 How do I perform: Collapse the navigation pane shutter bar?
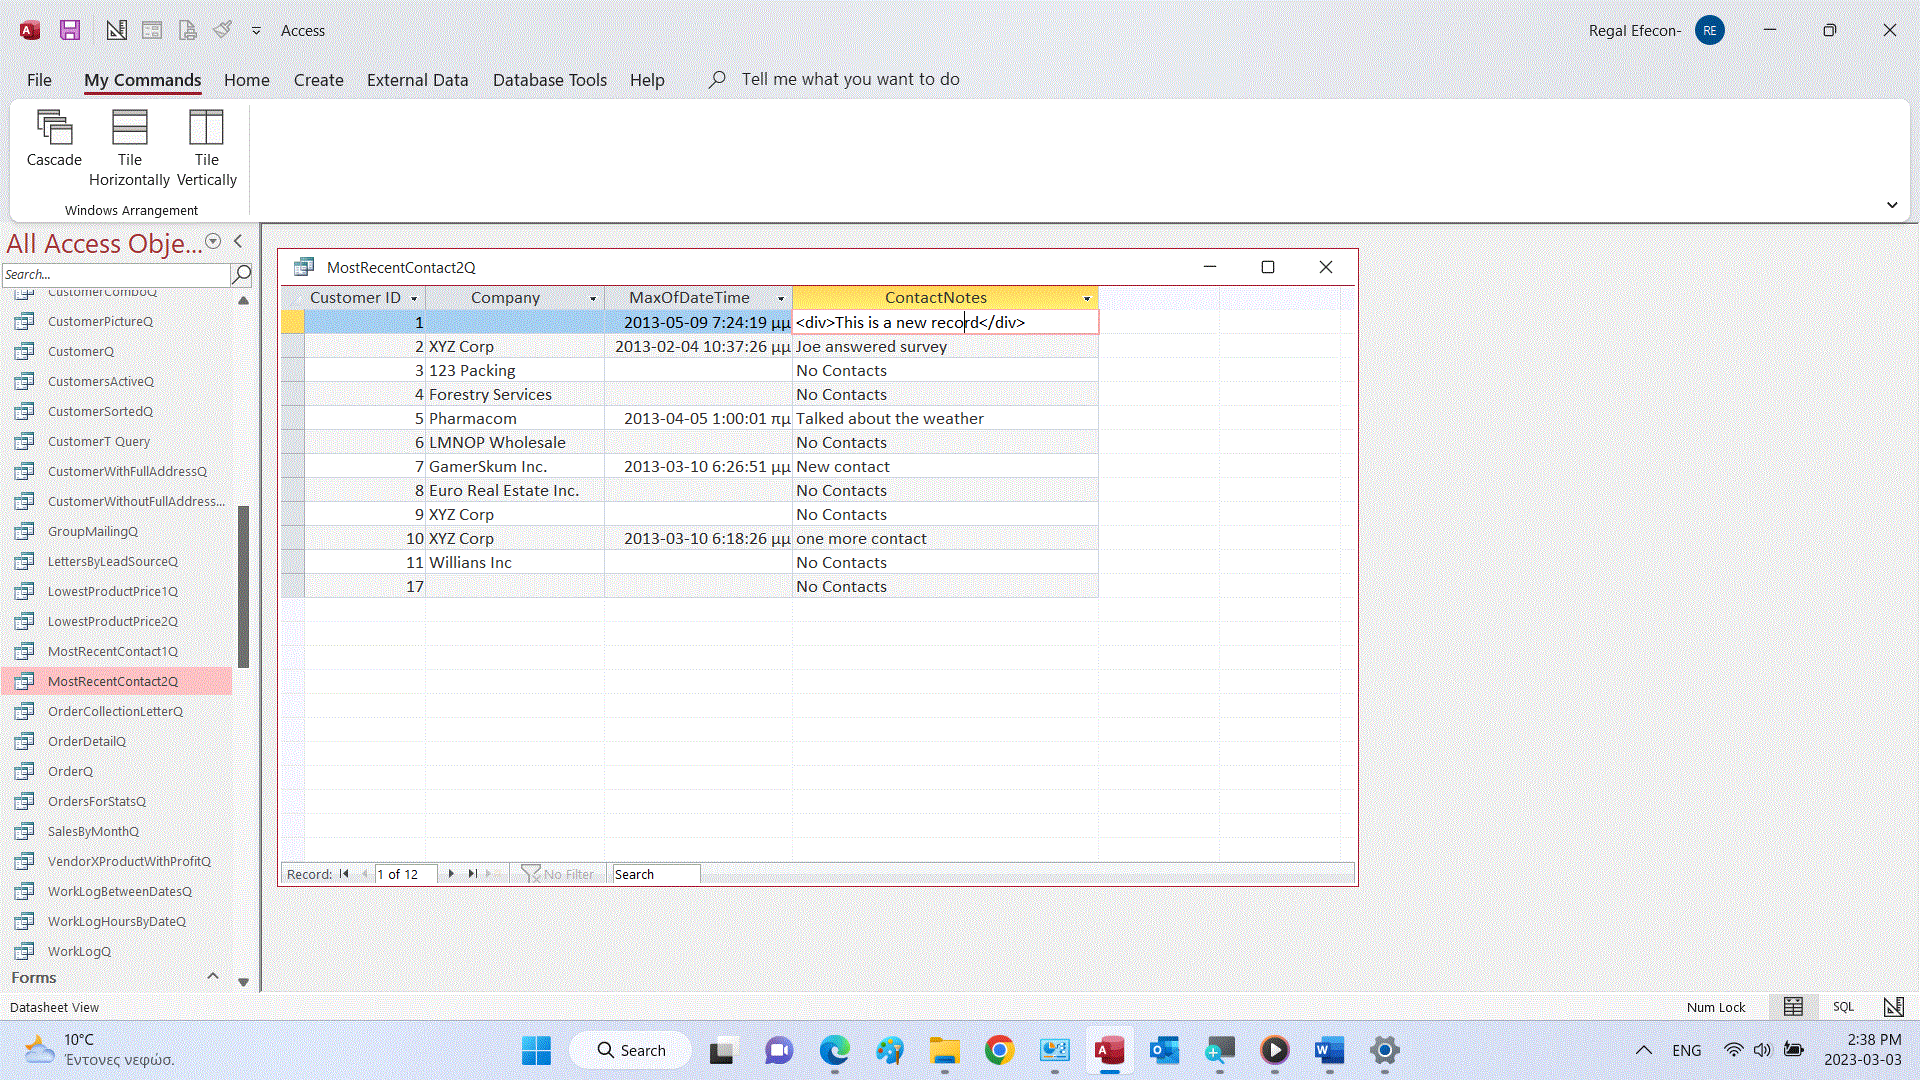click(238, 241)
